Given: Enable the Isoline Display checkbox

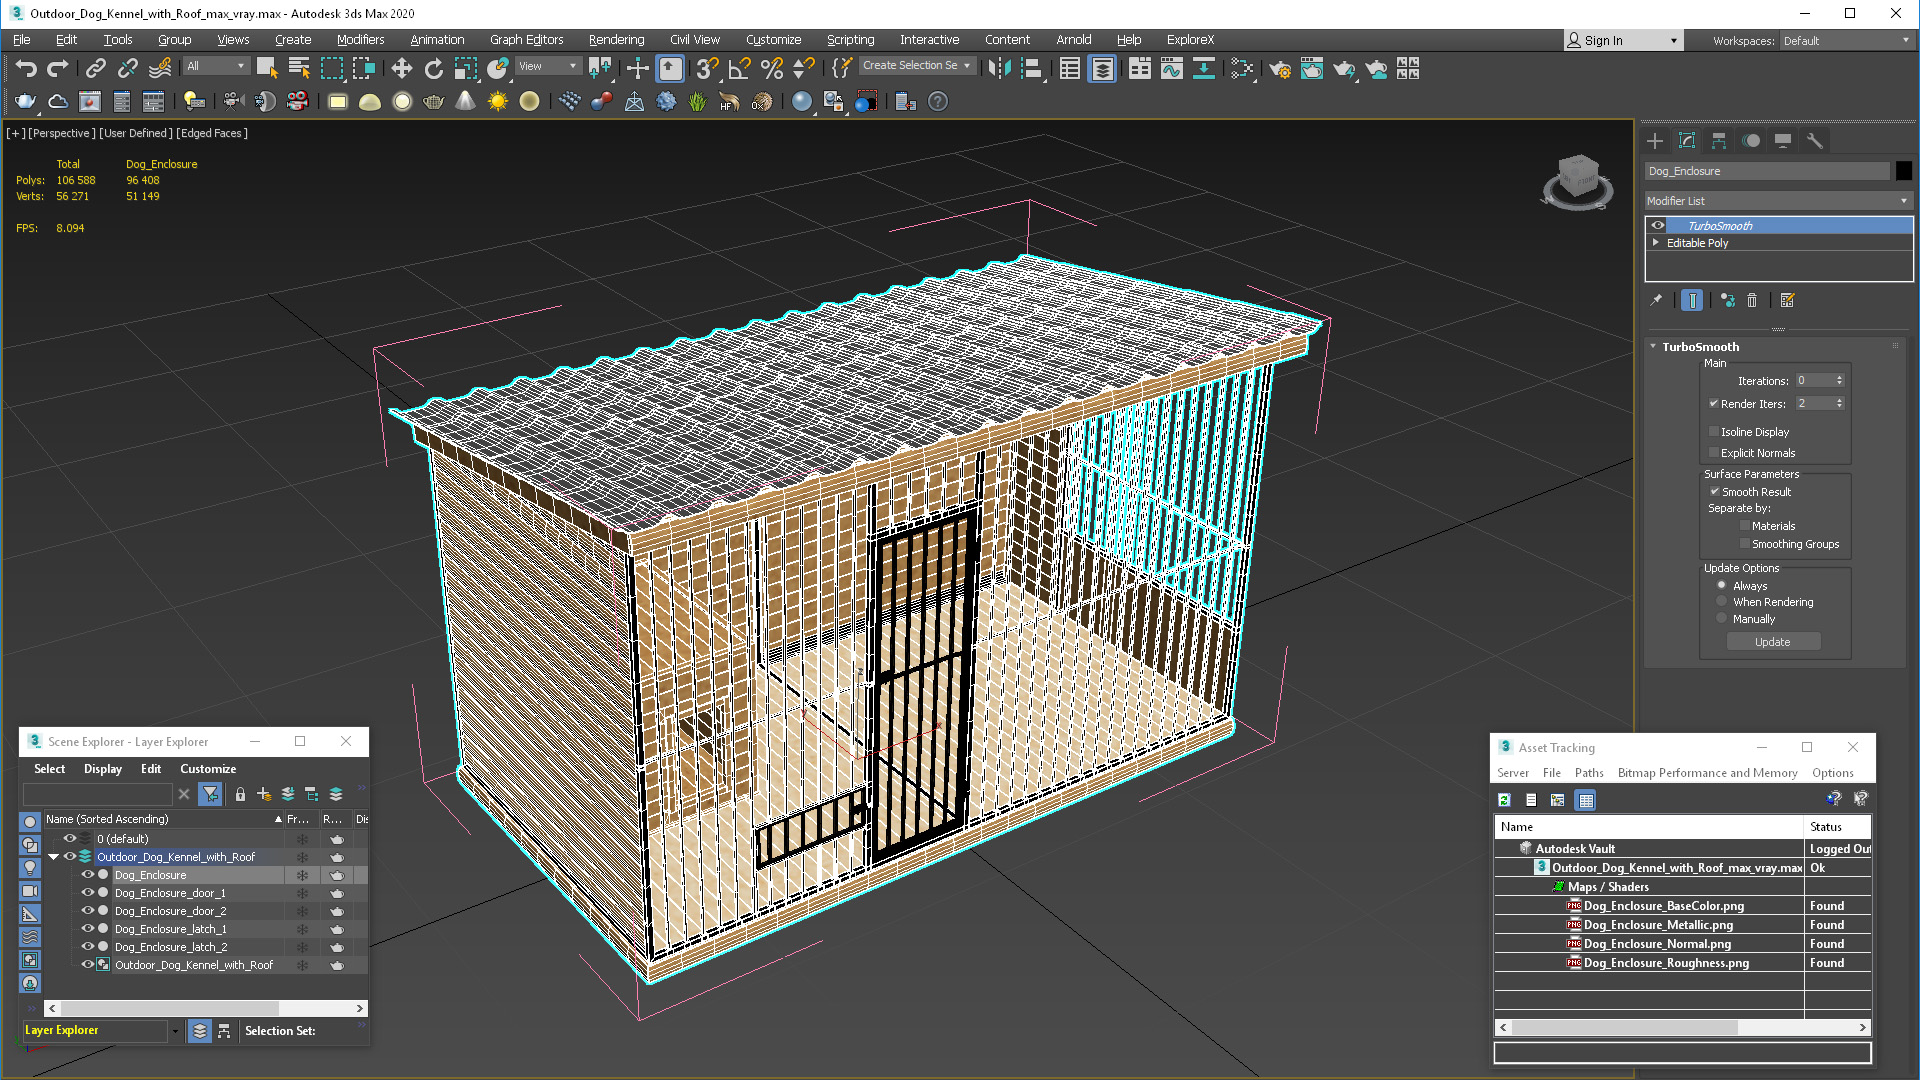Looking at the screenshot, I should coord(1714,432).
